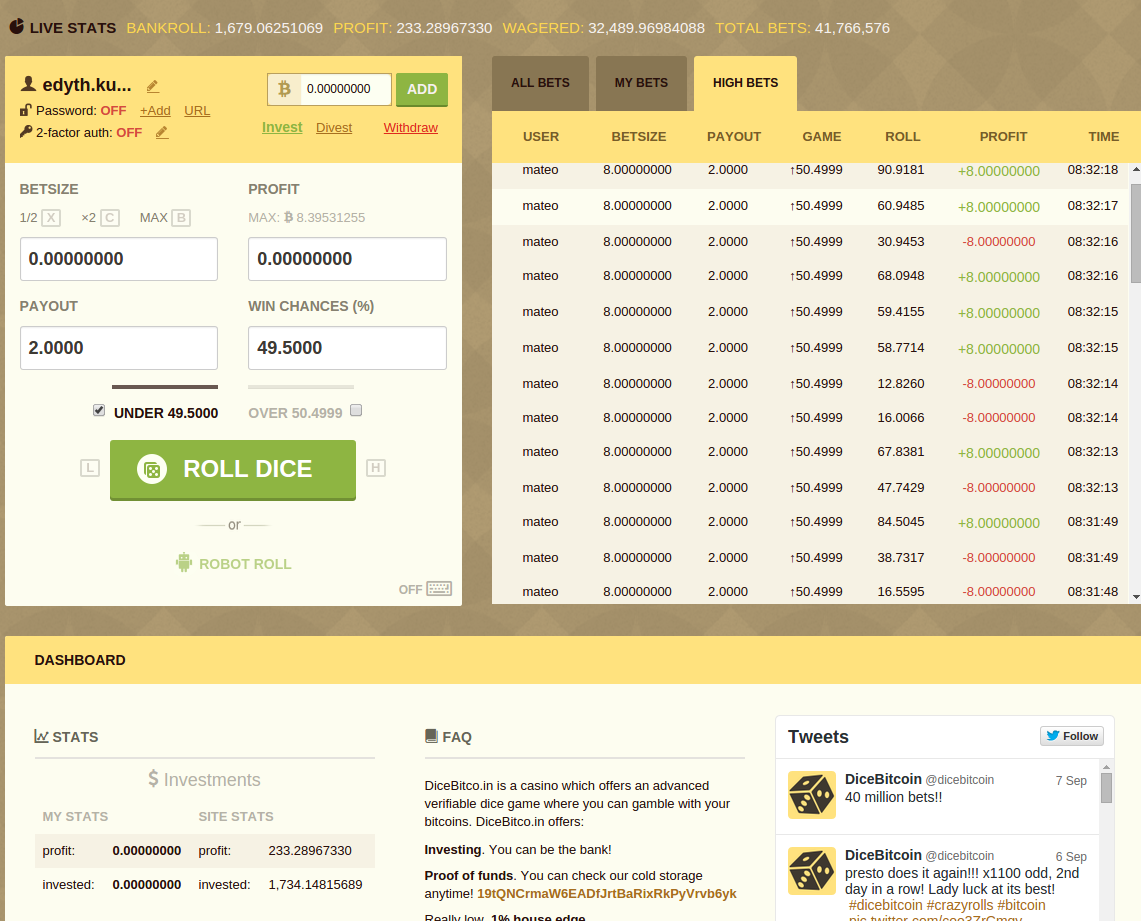Click the padlock icon next to Password
Image resolution: width=1141 pixels, height=921 pixels.
25,110
